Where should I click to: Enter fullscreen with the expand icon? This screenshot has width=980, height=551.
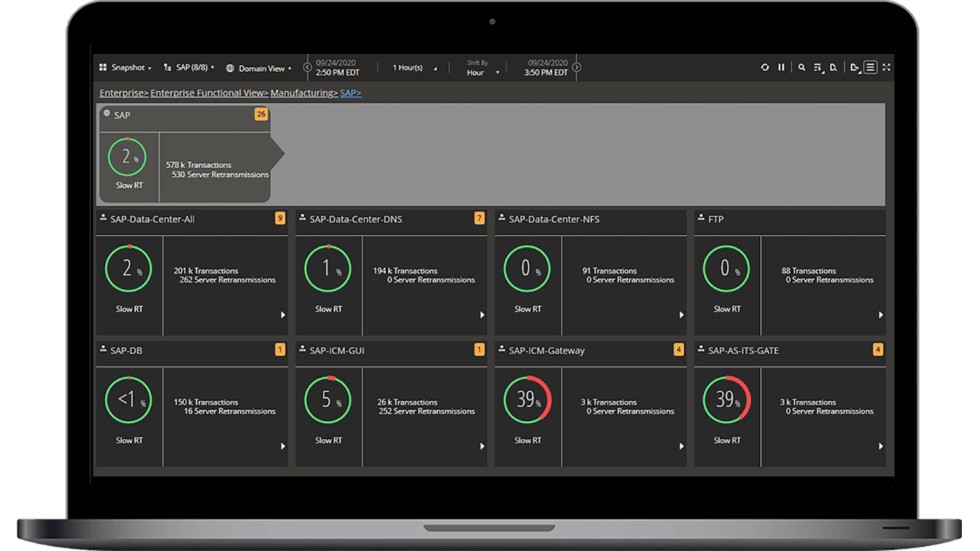[x=887, y=68]
